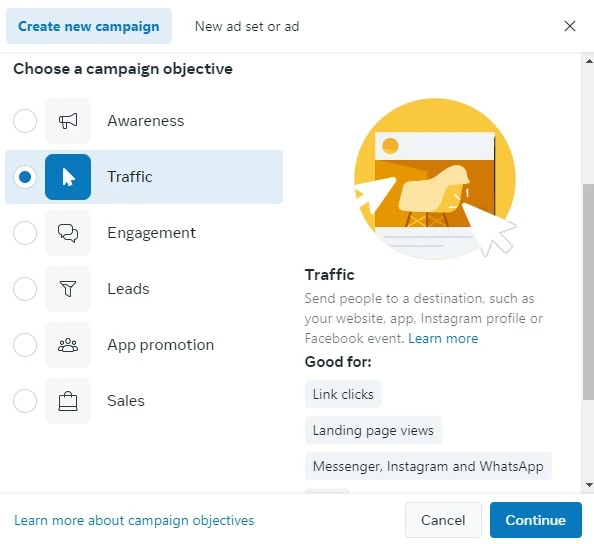Click the App promotion people icon
The image size is (594, 544).
coord(68,345)
